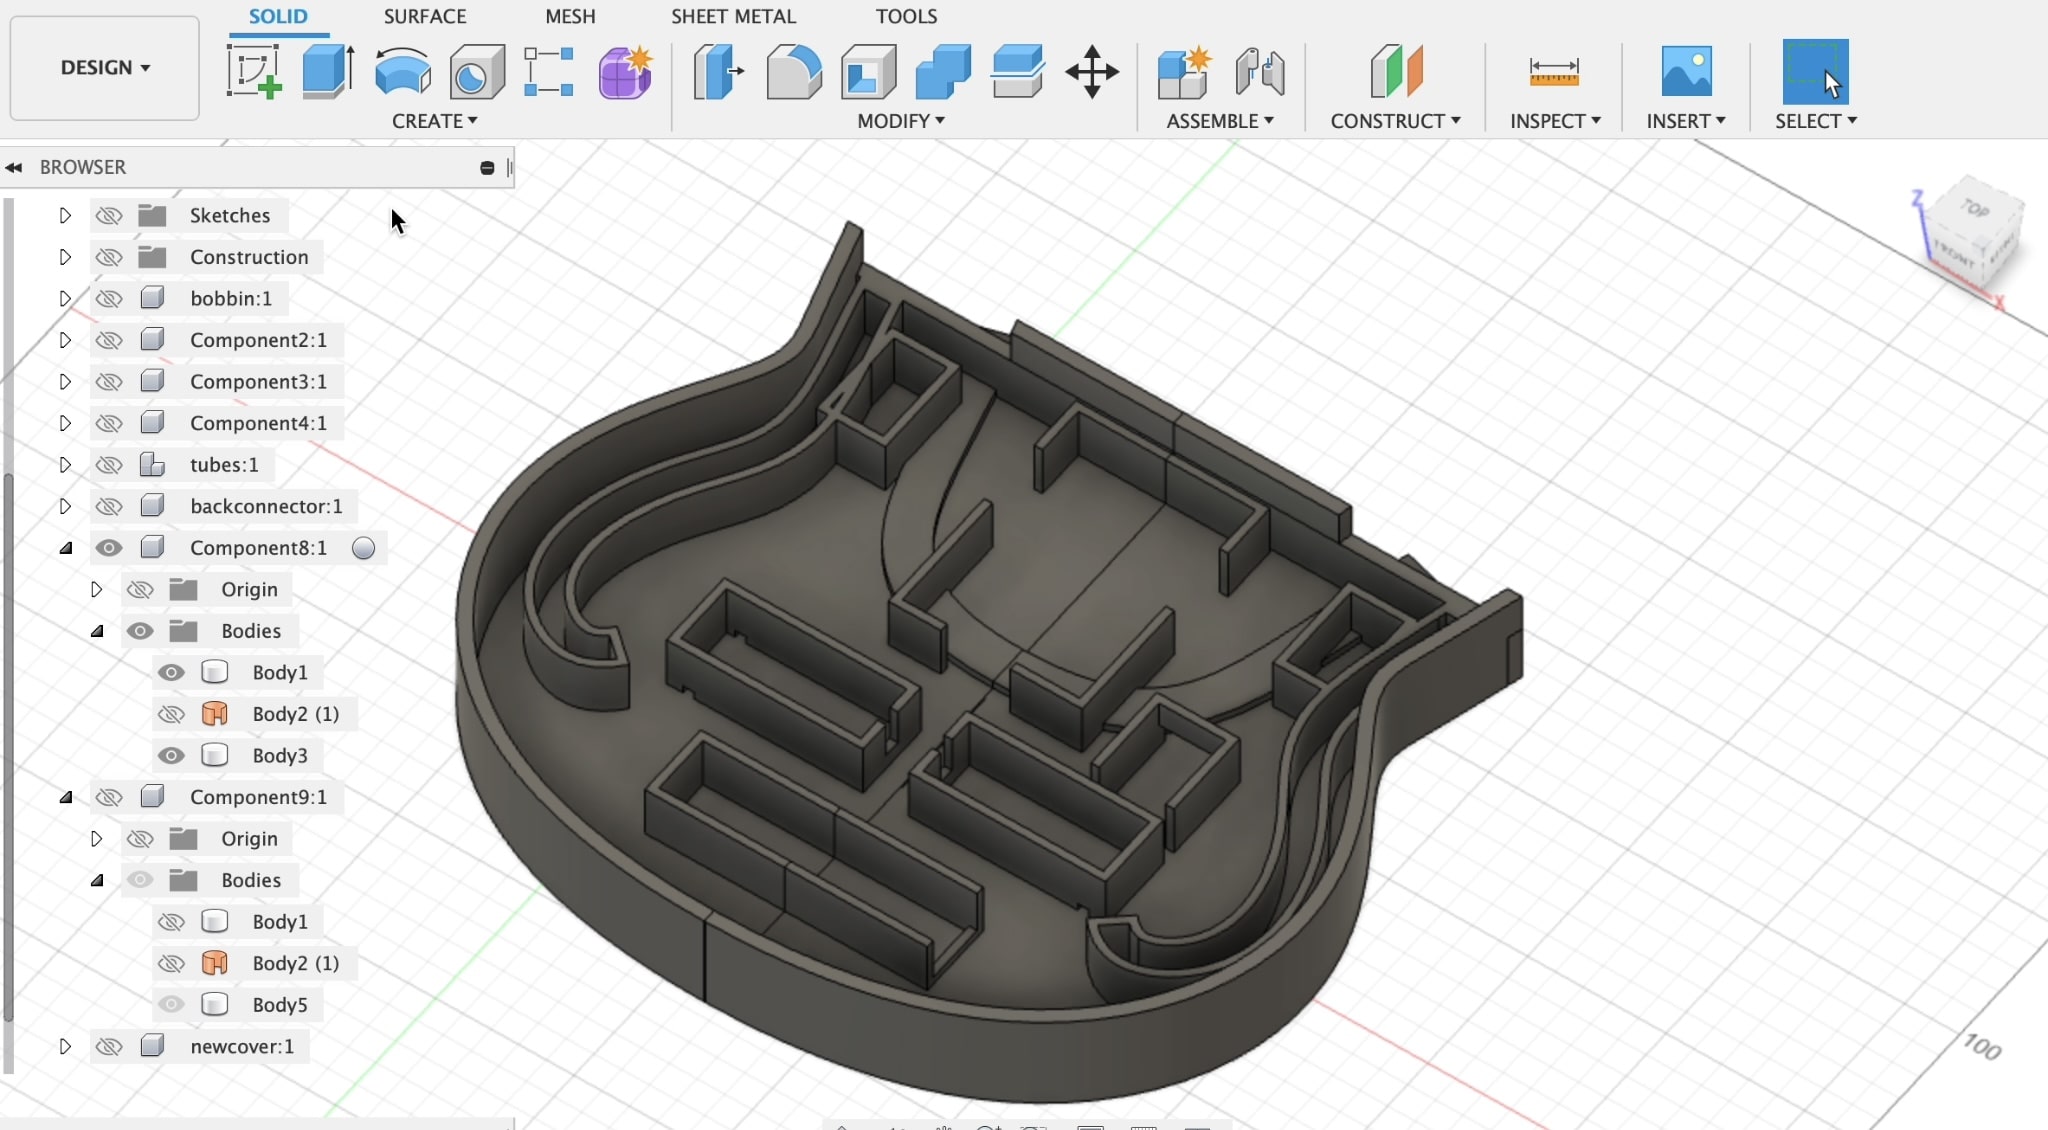
Task: Select the New Component tool
Action: pyautogui.click(x=1185, y=71)
